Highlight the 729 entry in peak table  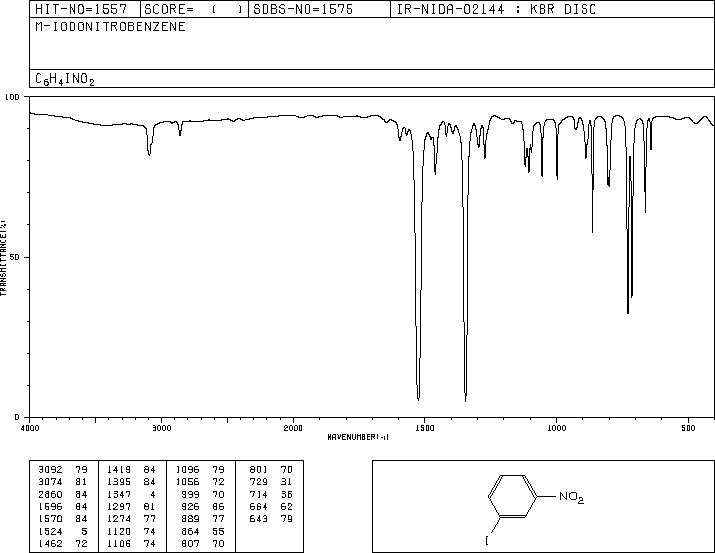click(259, 482)
